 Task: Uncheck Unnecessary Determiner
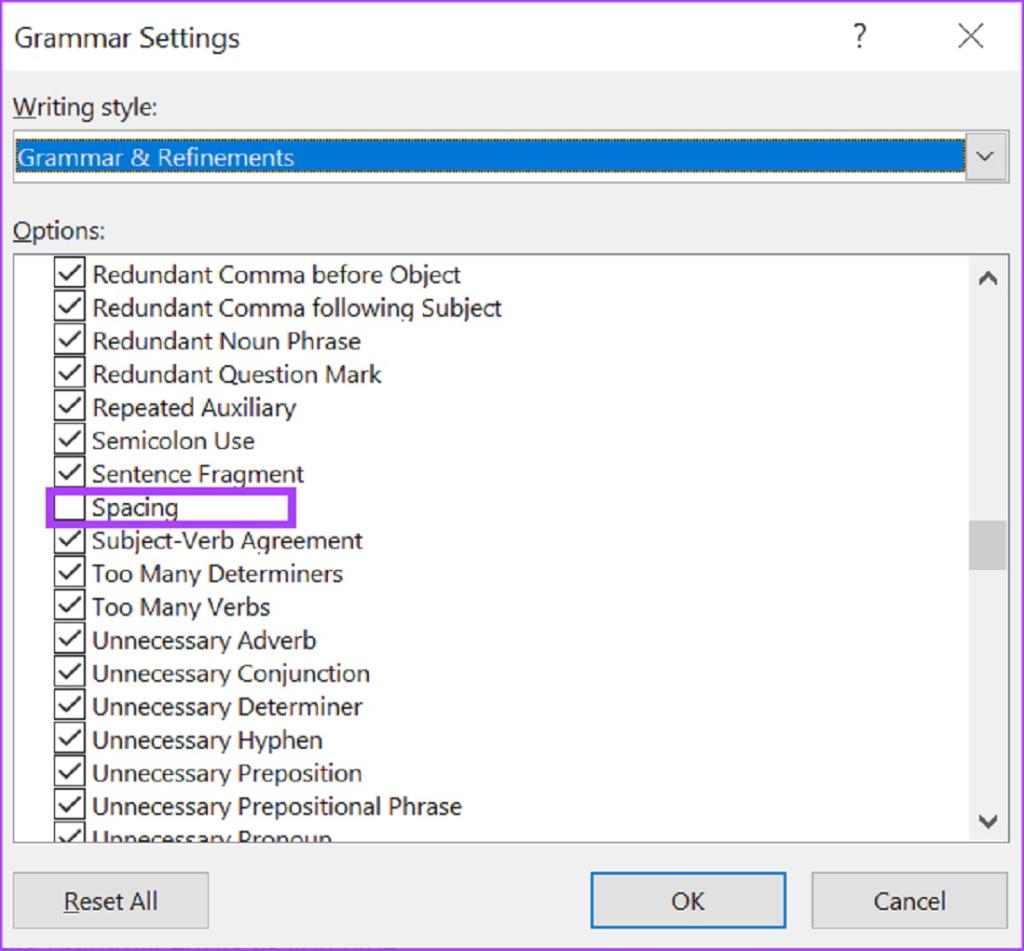click(x=69, y=706)
